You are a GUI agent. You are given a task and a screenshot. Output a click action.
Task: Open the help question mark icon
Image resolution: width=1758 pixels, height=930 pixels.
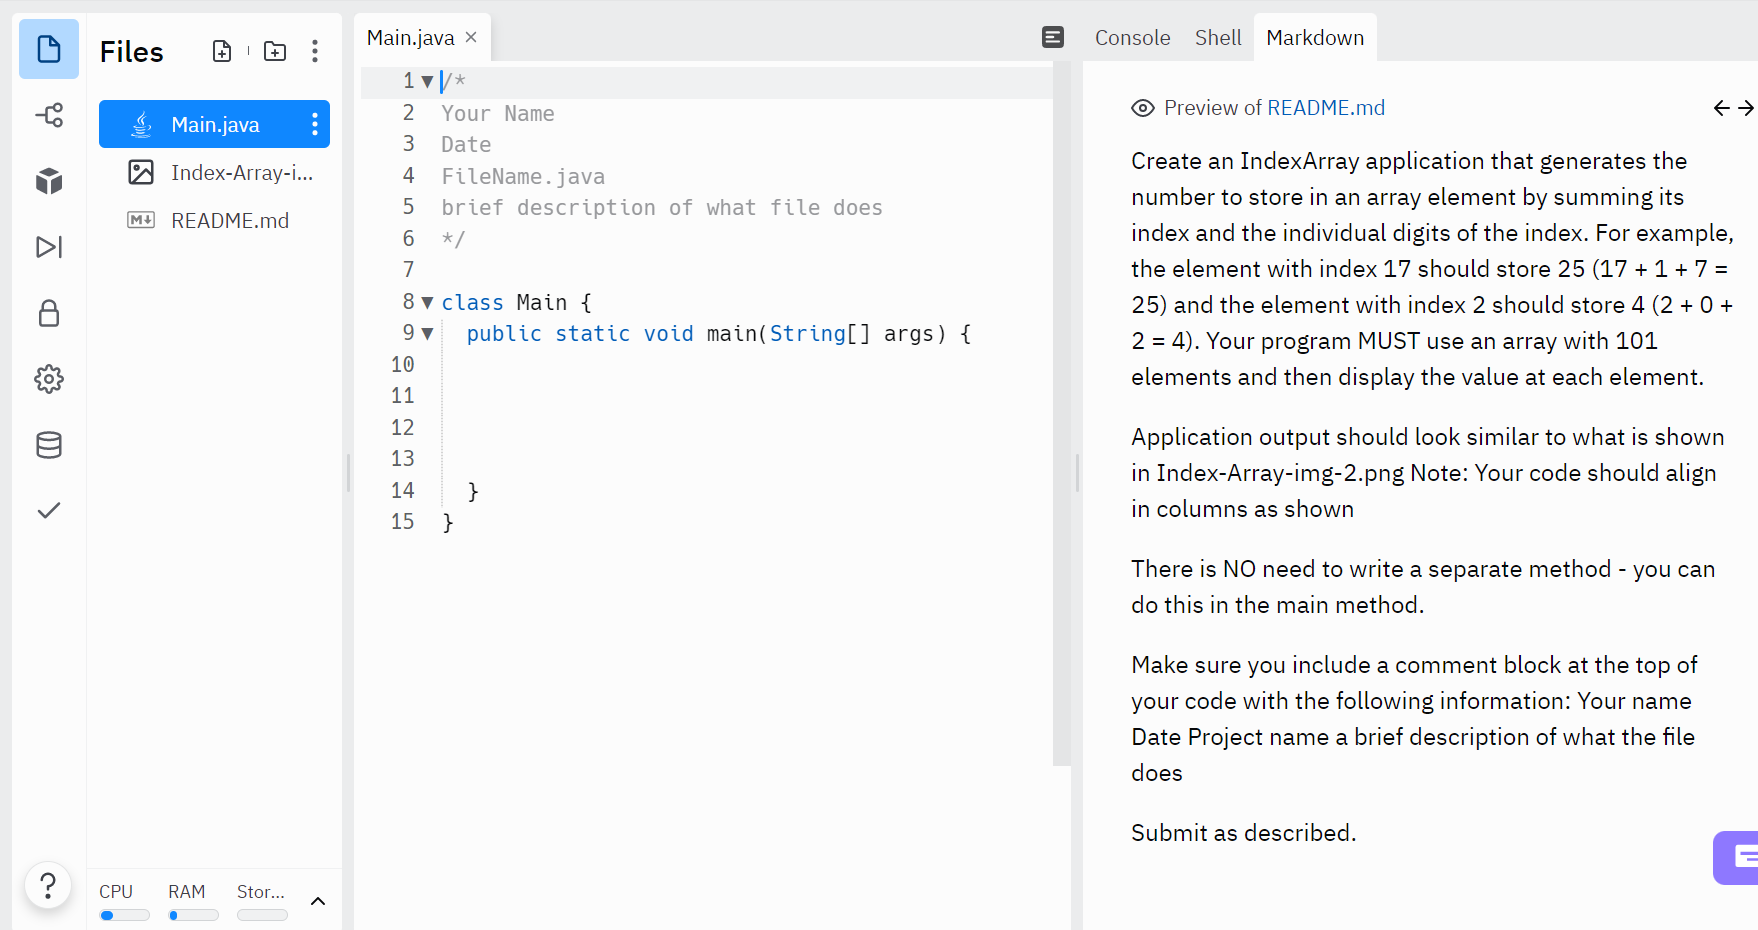[x=48, y=885]
